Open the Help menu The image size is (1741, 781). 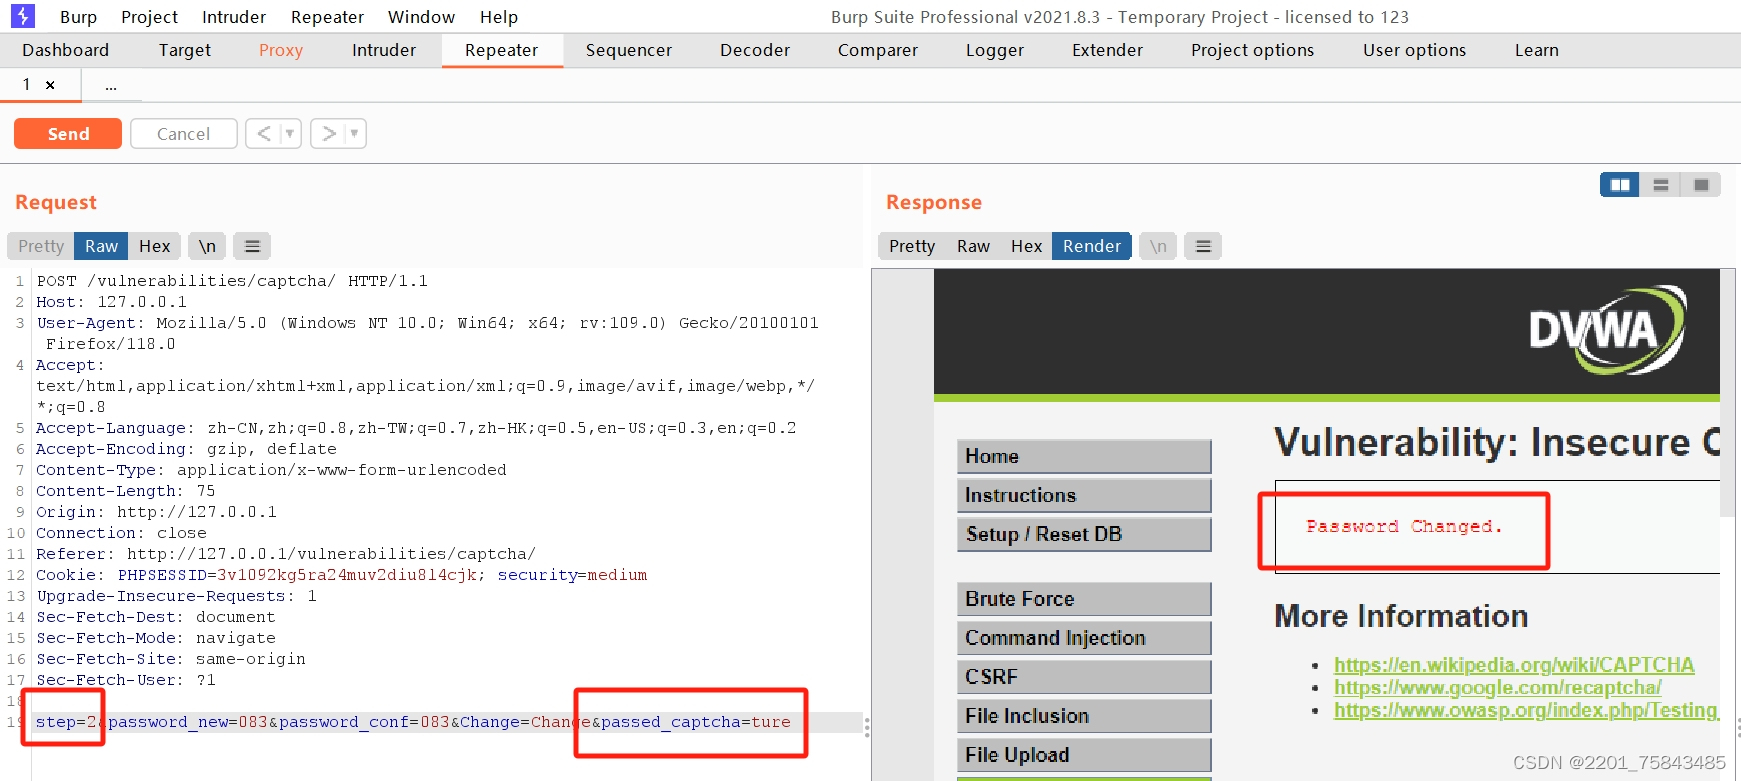tap(498, 17)
